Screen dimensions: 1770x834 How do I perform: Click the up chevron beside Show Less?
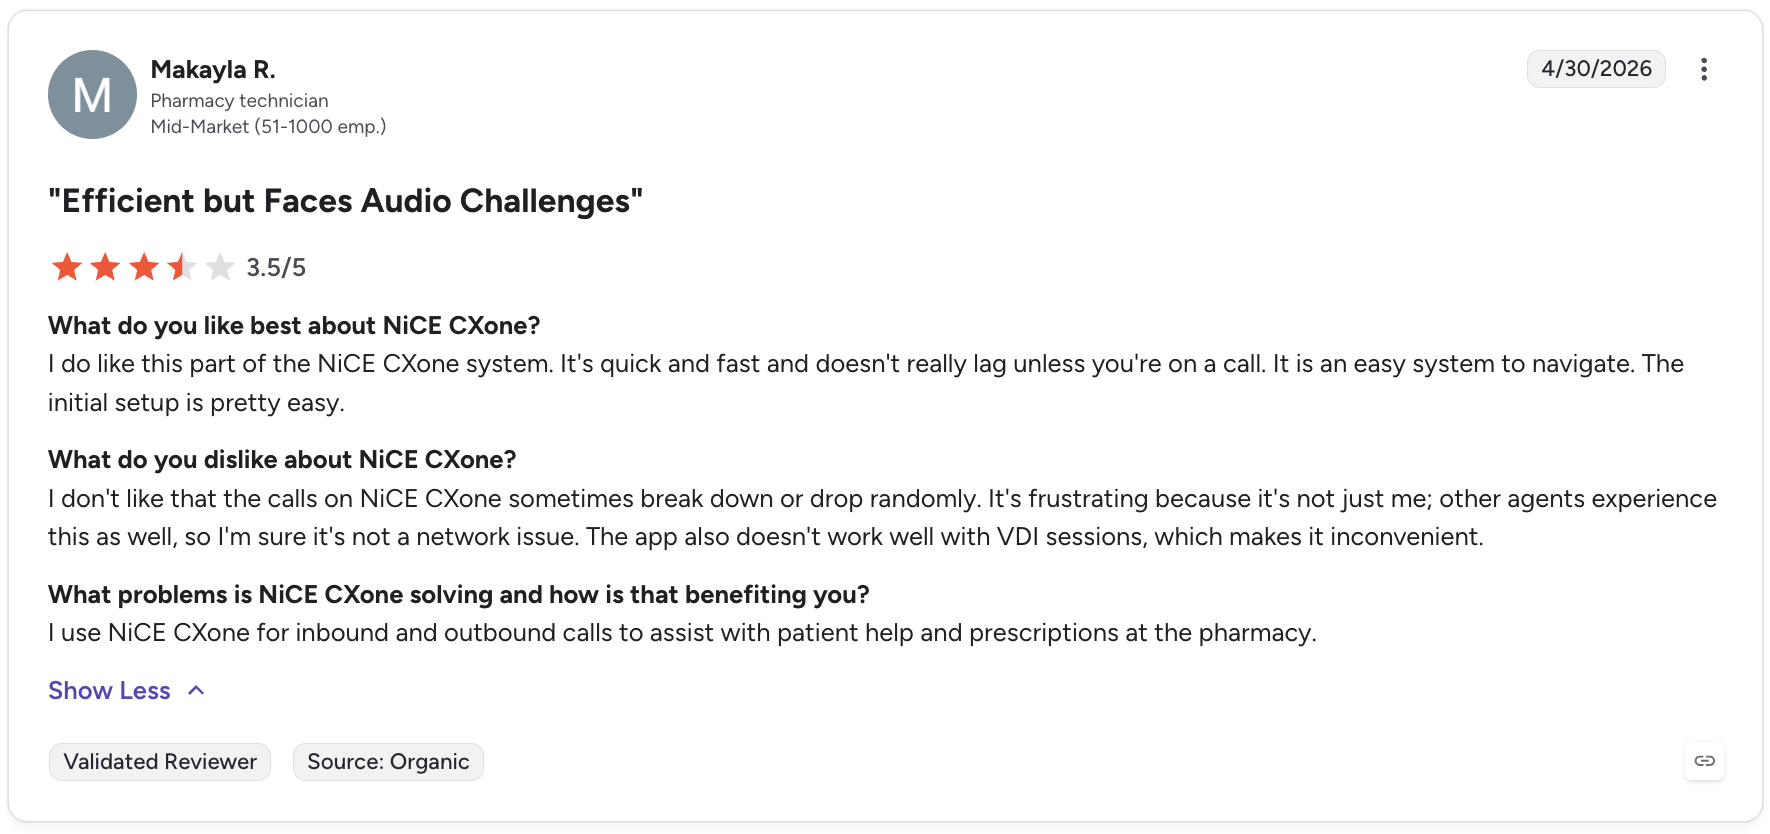[196, 691]
